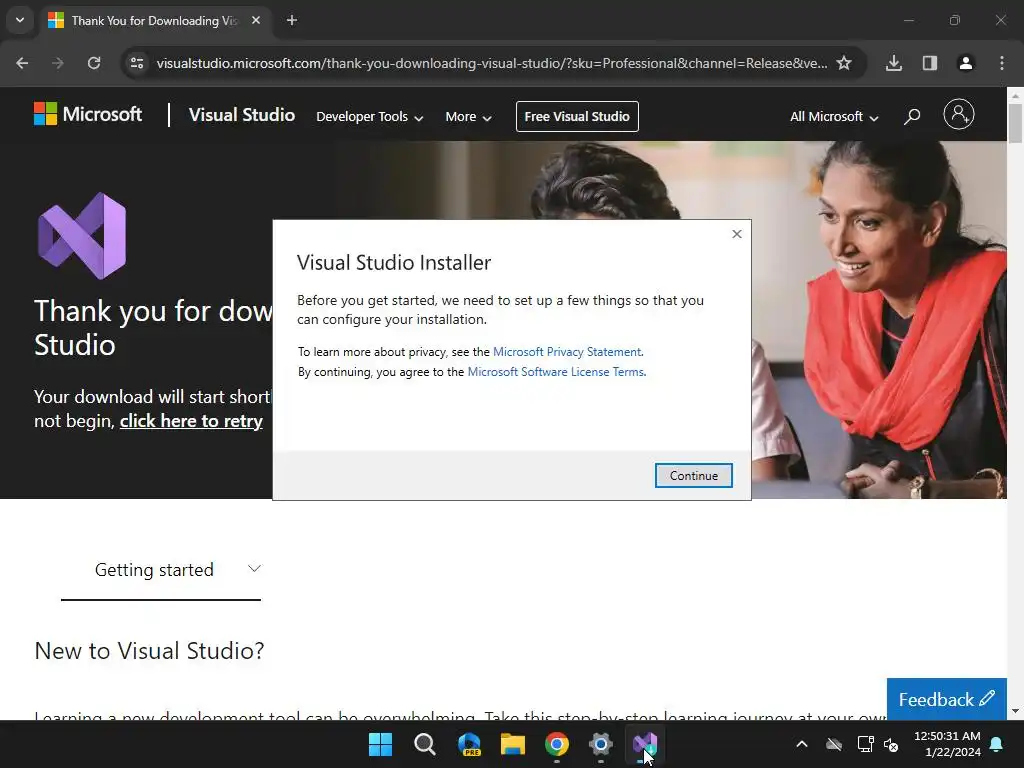Open taskbar Search

(x=424, y=744)
